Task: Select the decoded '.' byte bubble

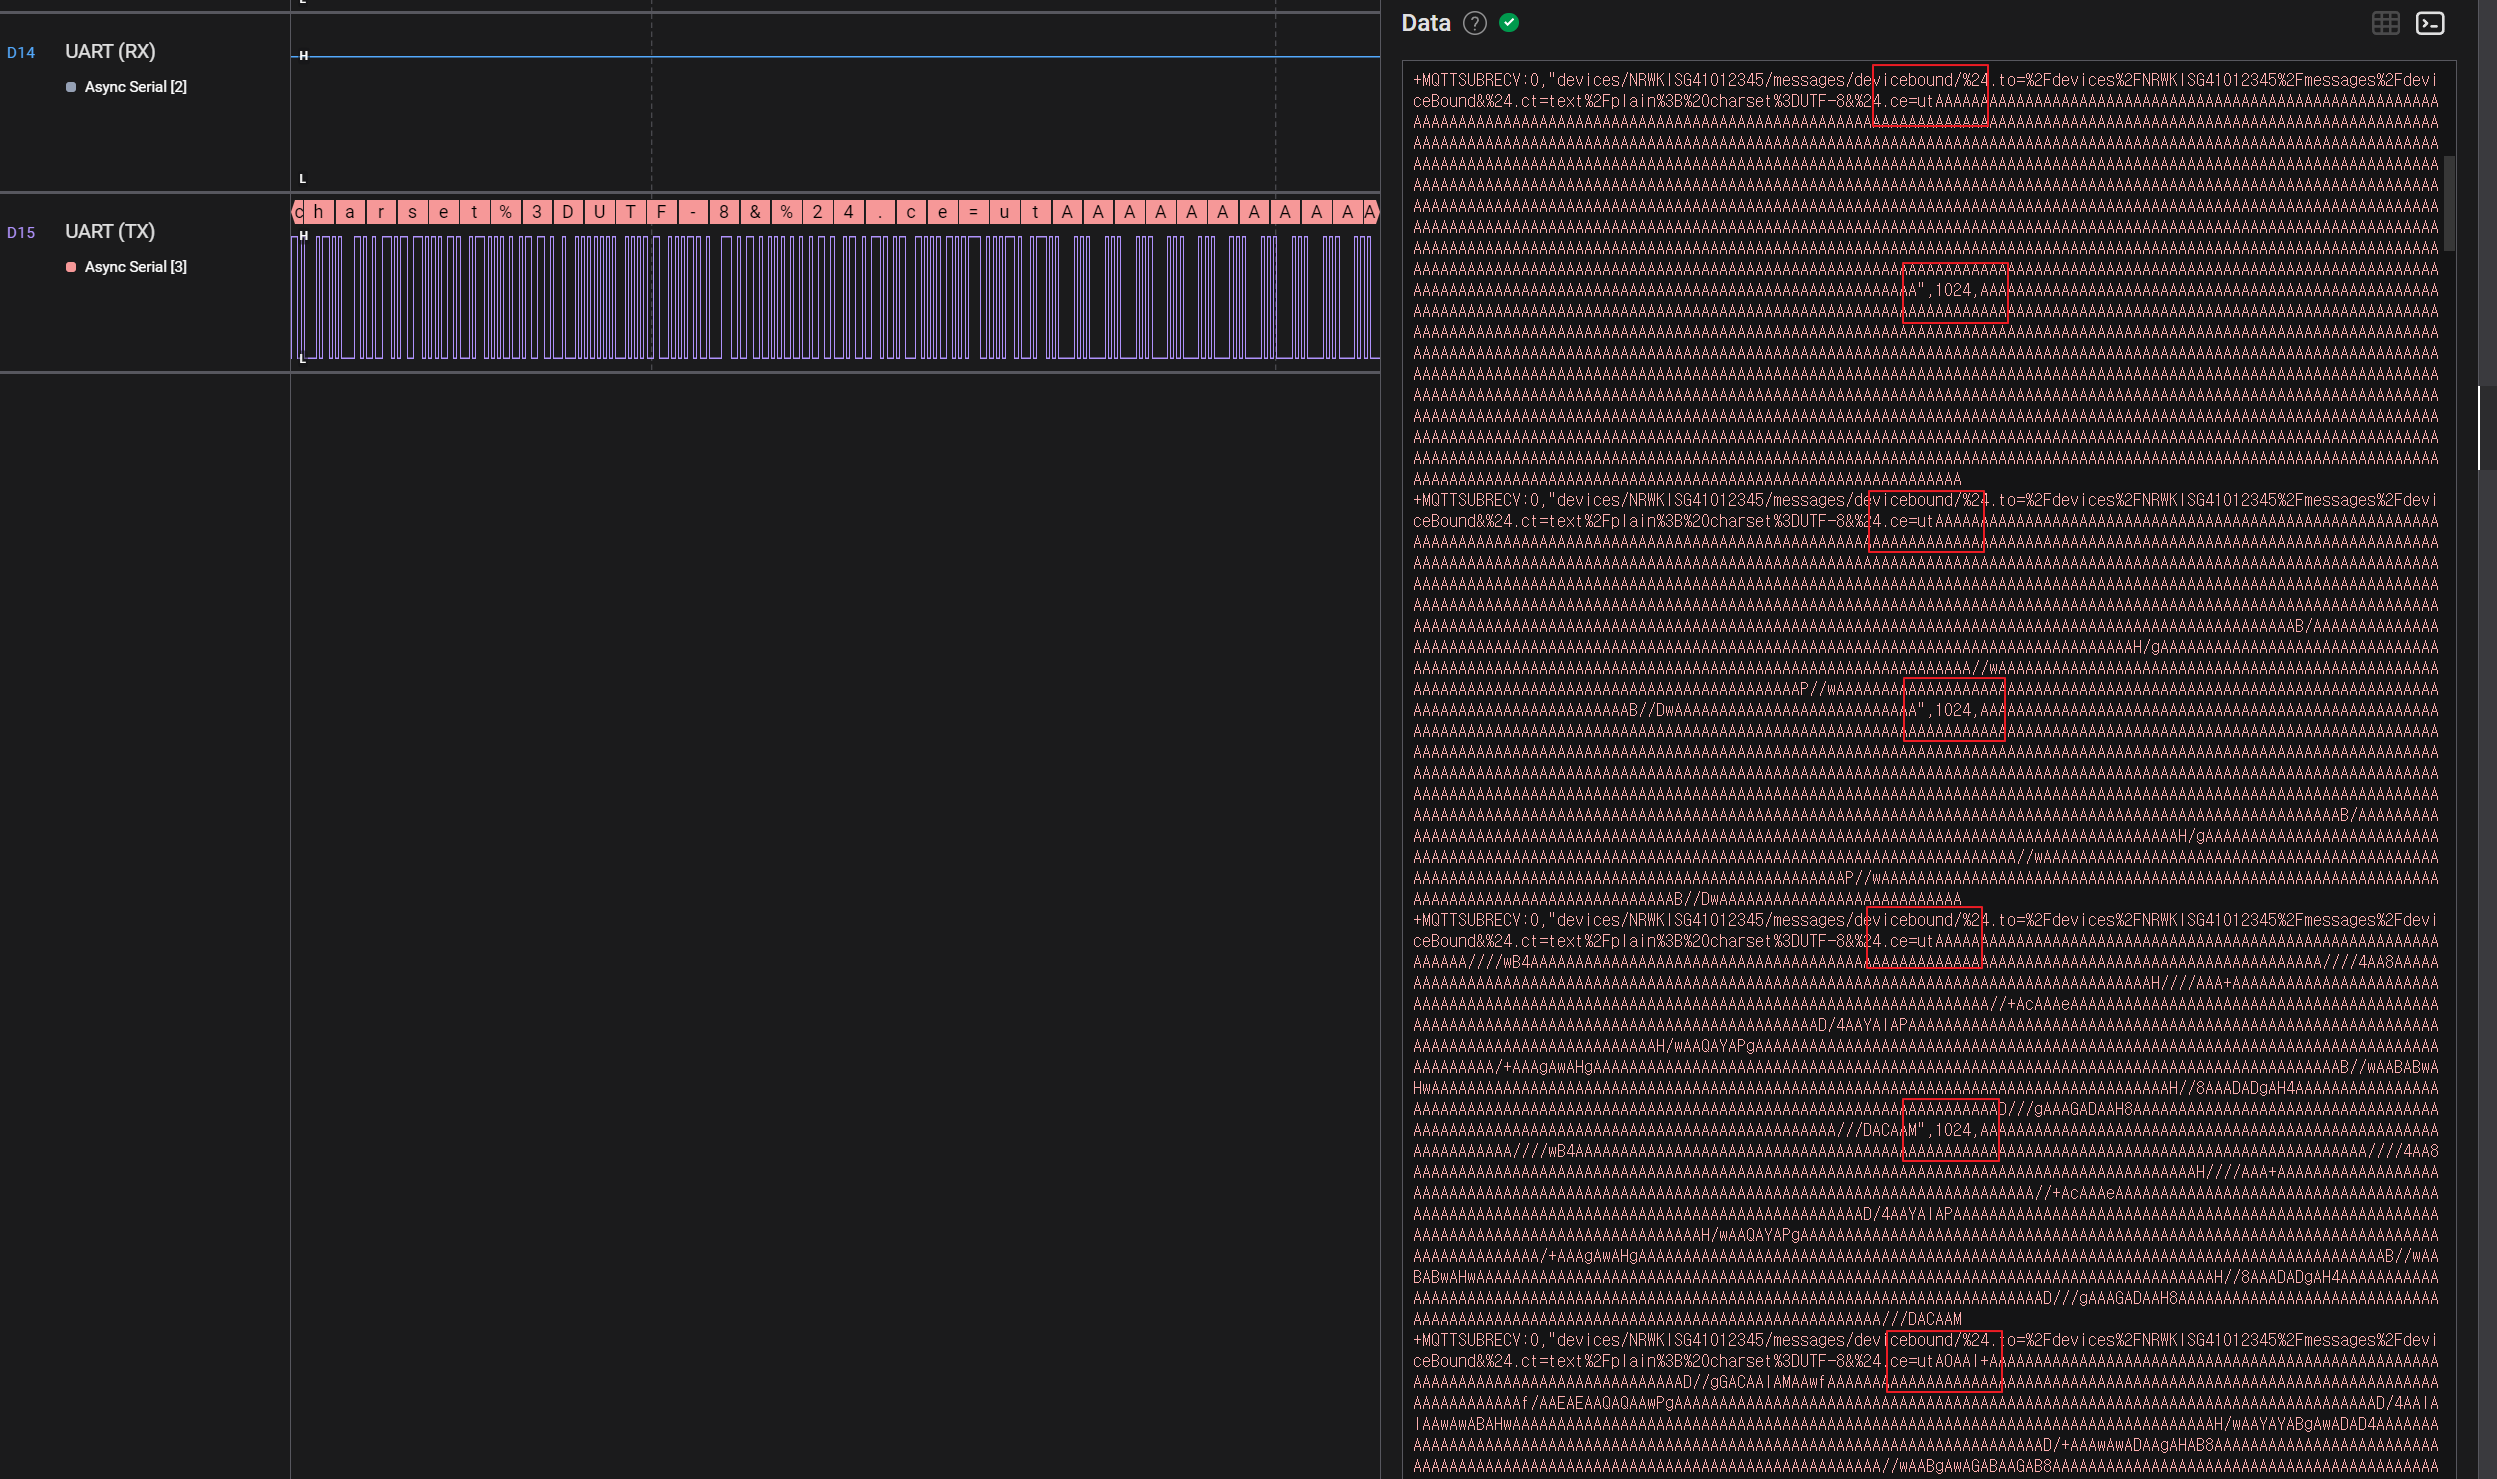Action: [x=880, y=212]
